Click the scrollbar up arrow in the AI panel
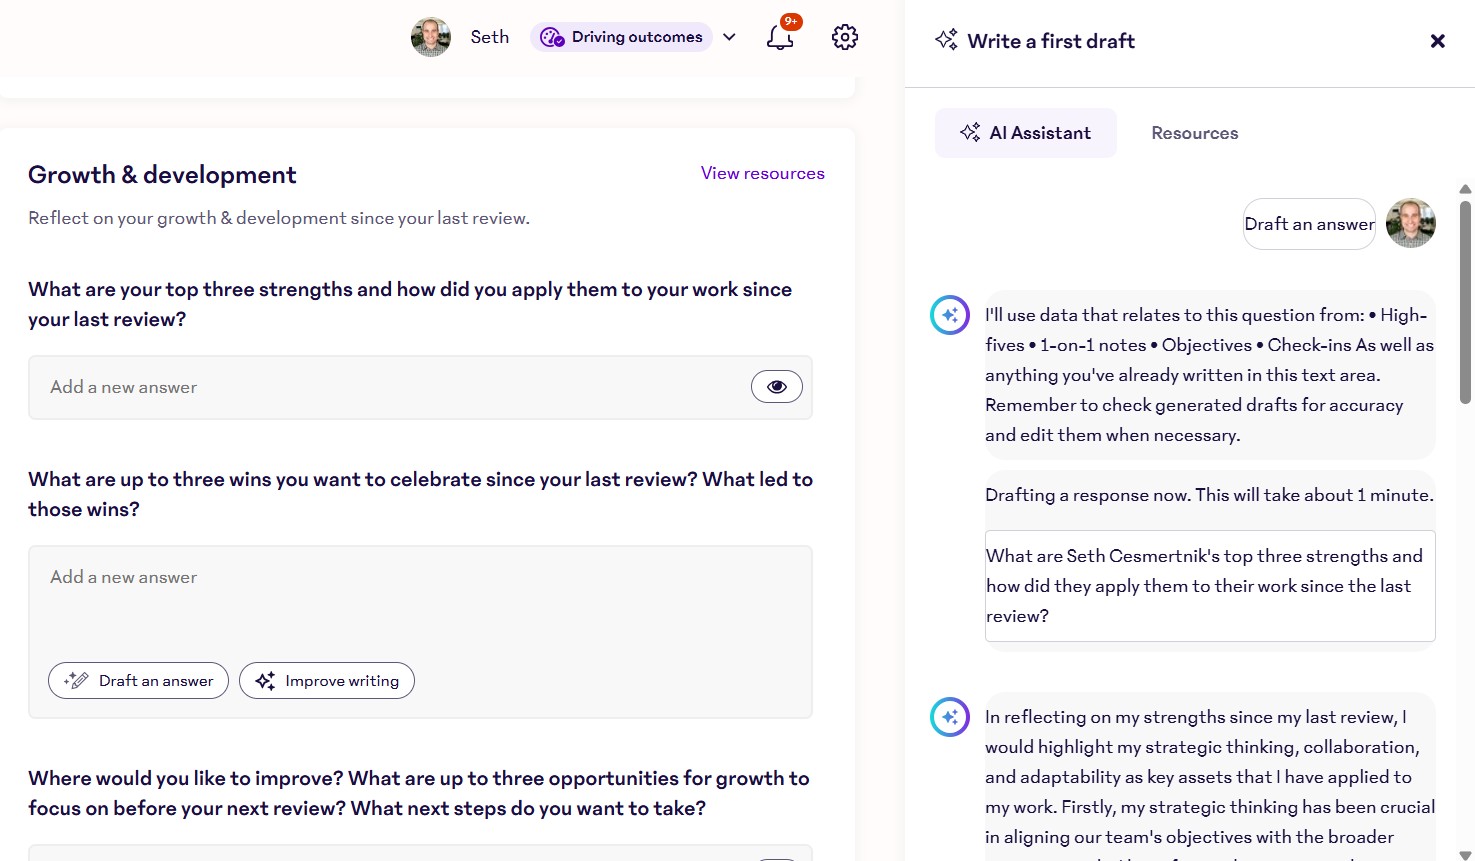The width and height of the screenshot is (1475, 861). 1464,189
